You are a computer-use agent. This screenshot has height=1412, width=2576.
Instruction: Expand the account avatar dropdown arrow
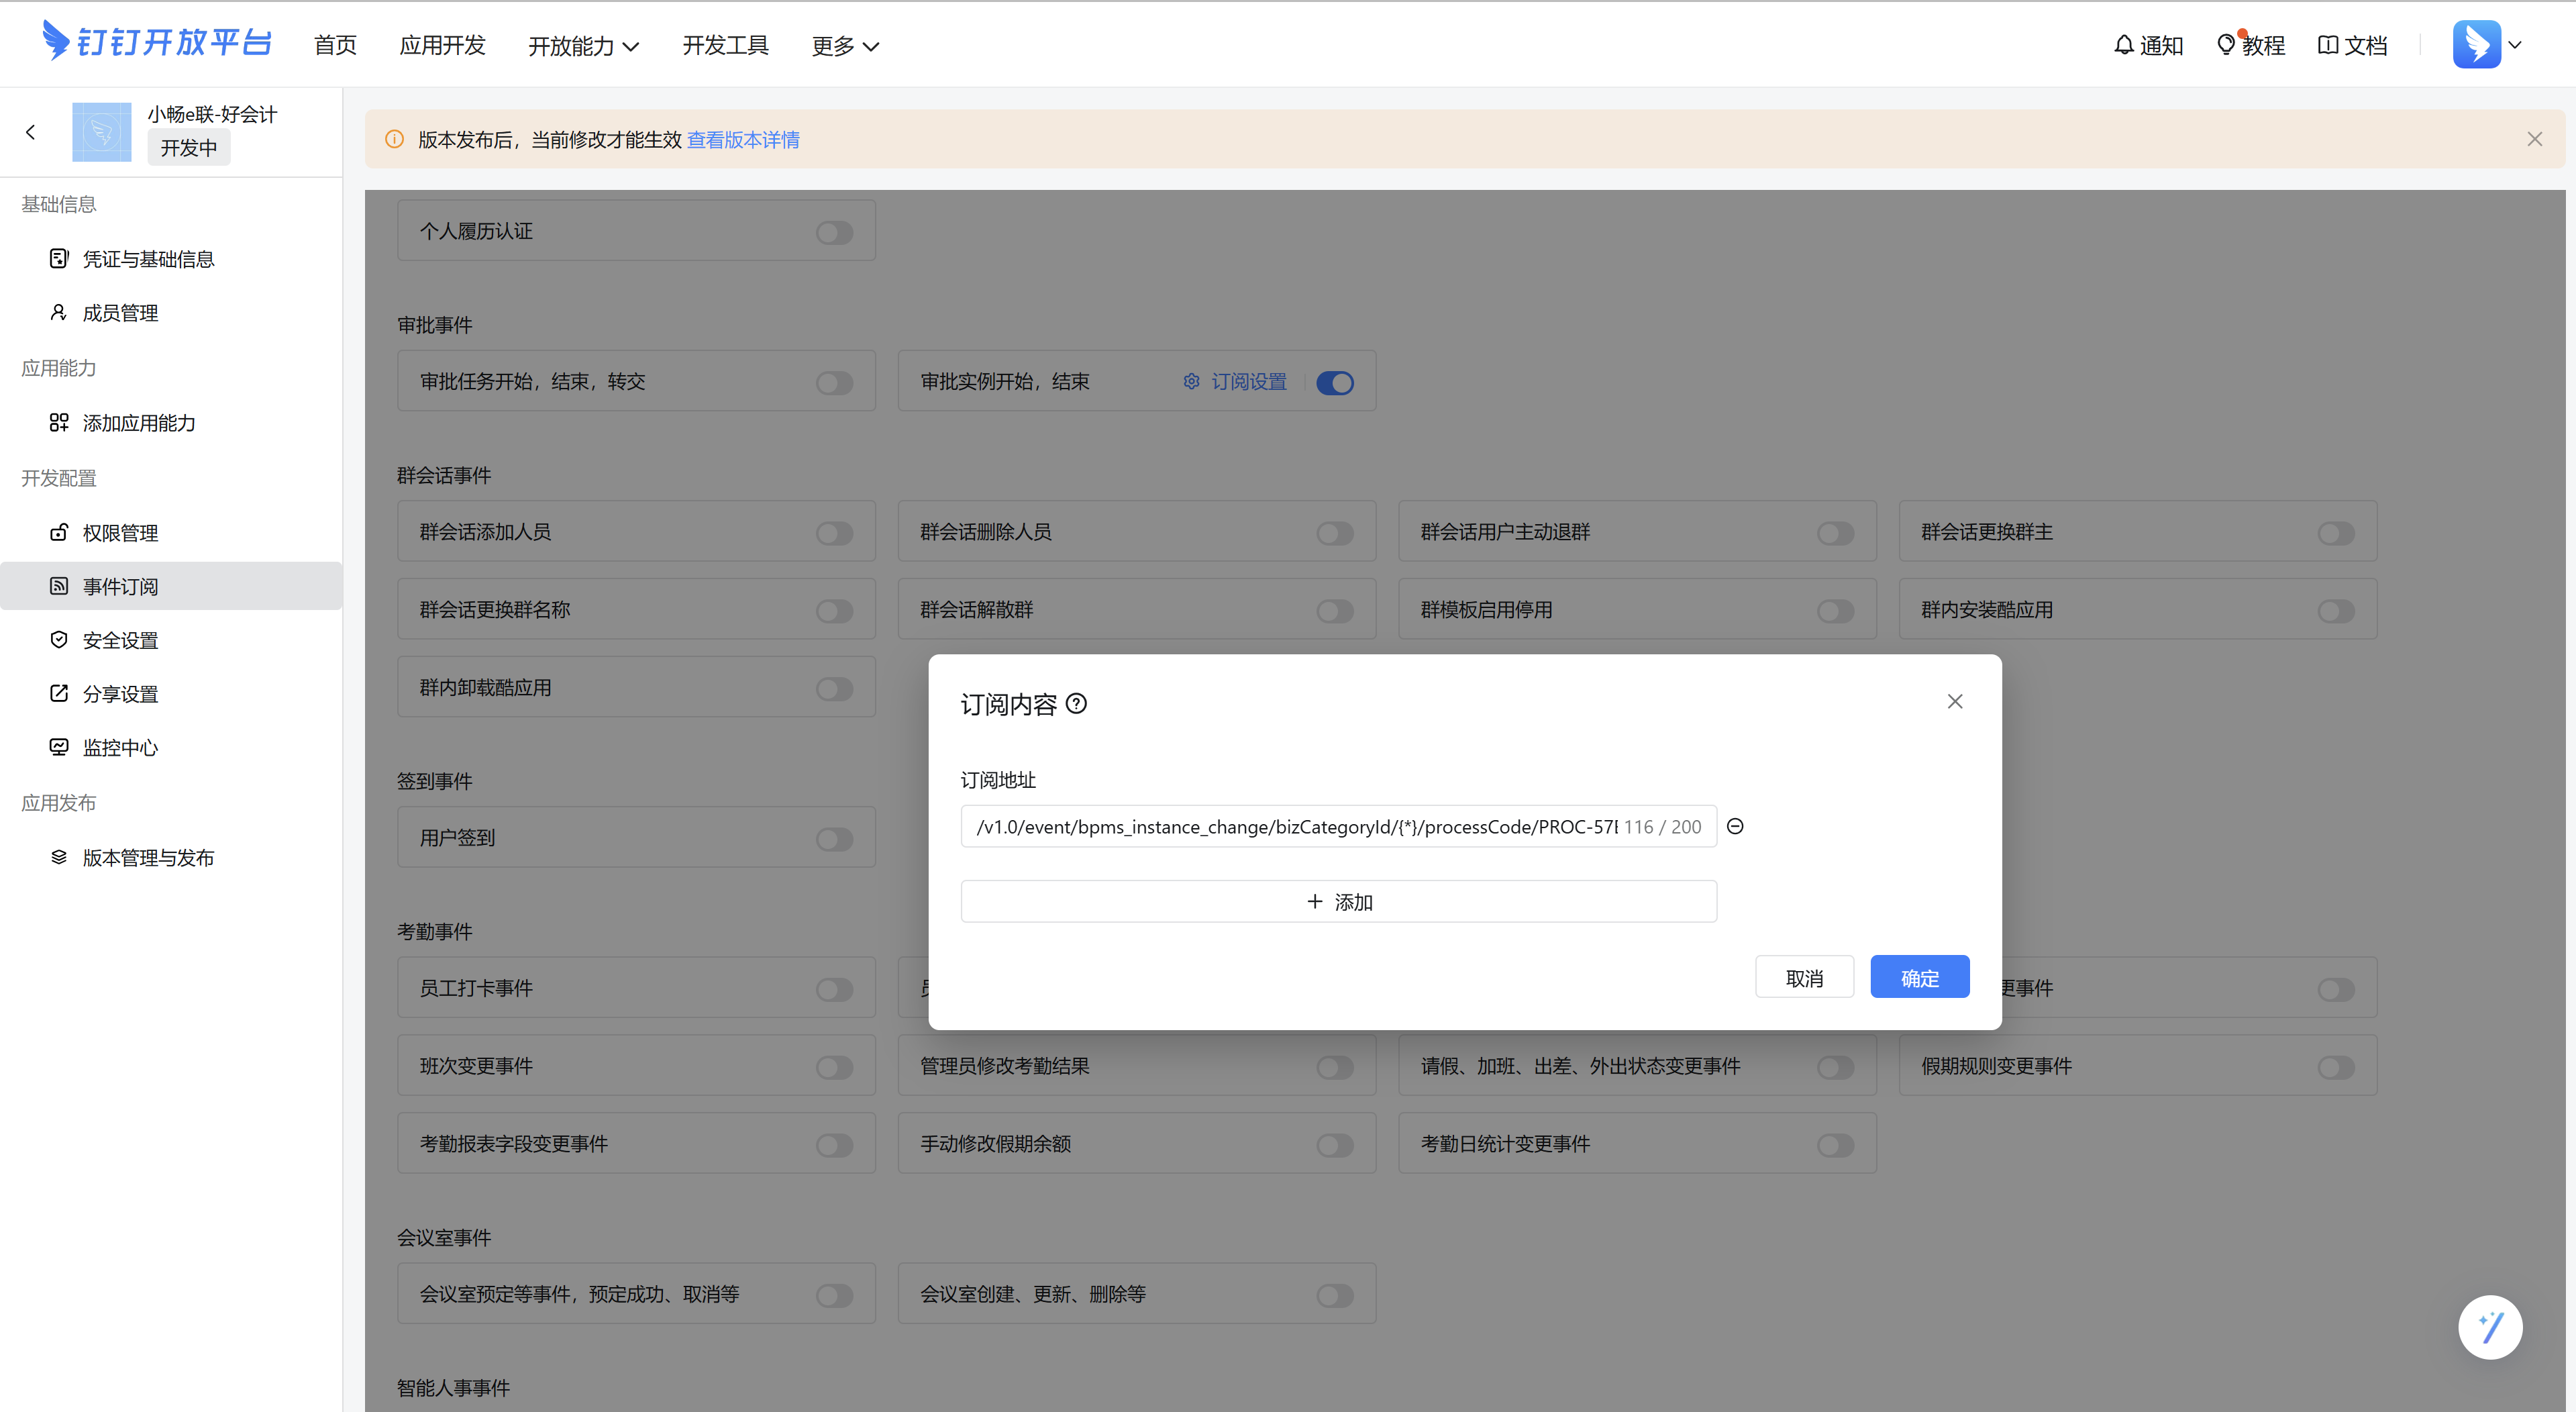(x=2514, y=45)
